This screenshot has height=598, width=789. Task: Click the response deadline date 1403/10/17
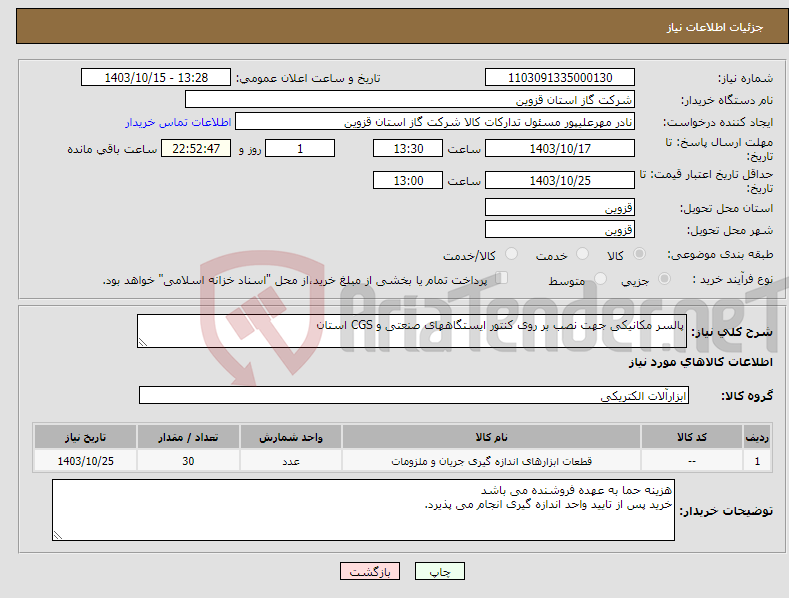tap(560, 148)
